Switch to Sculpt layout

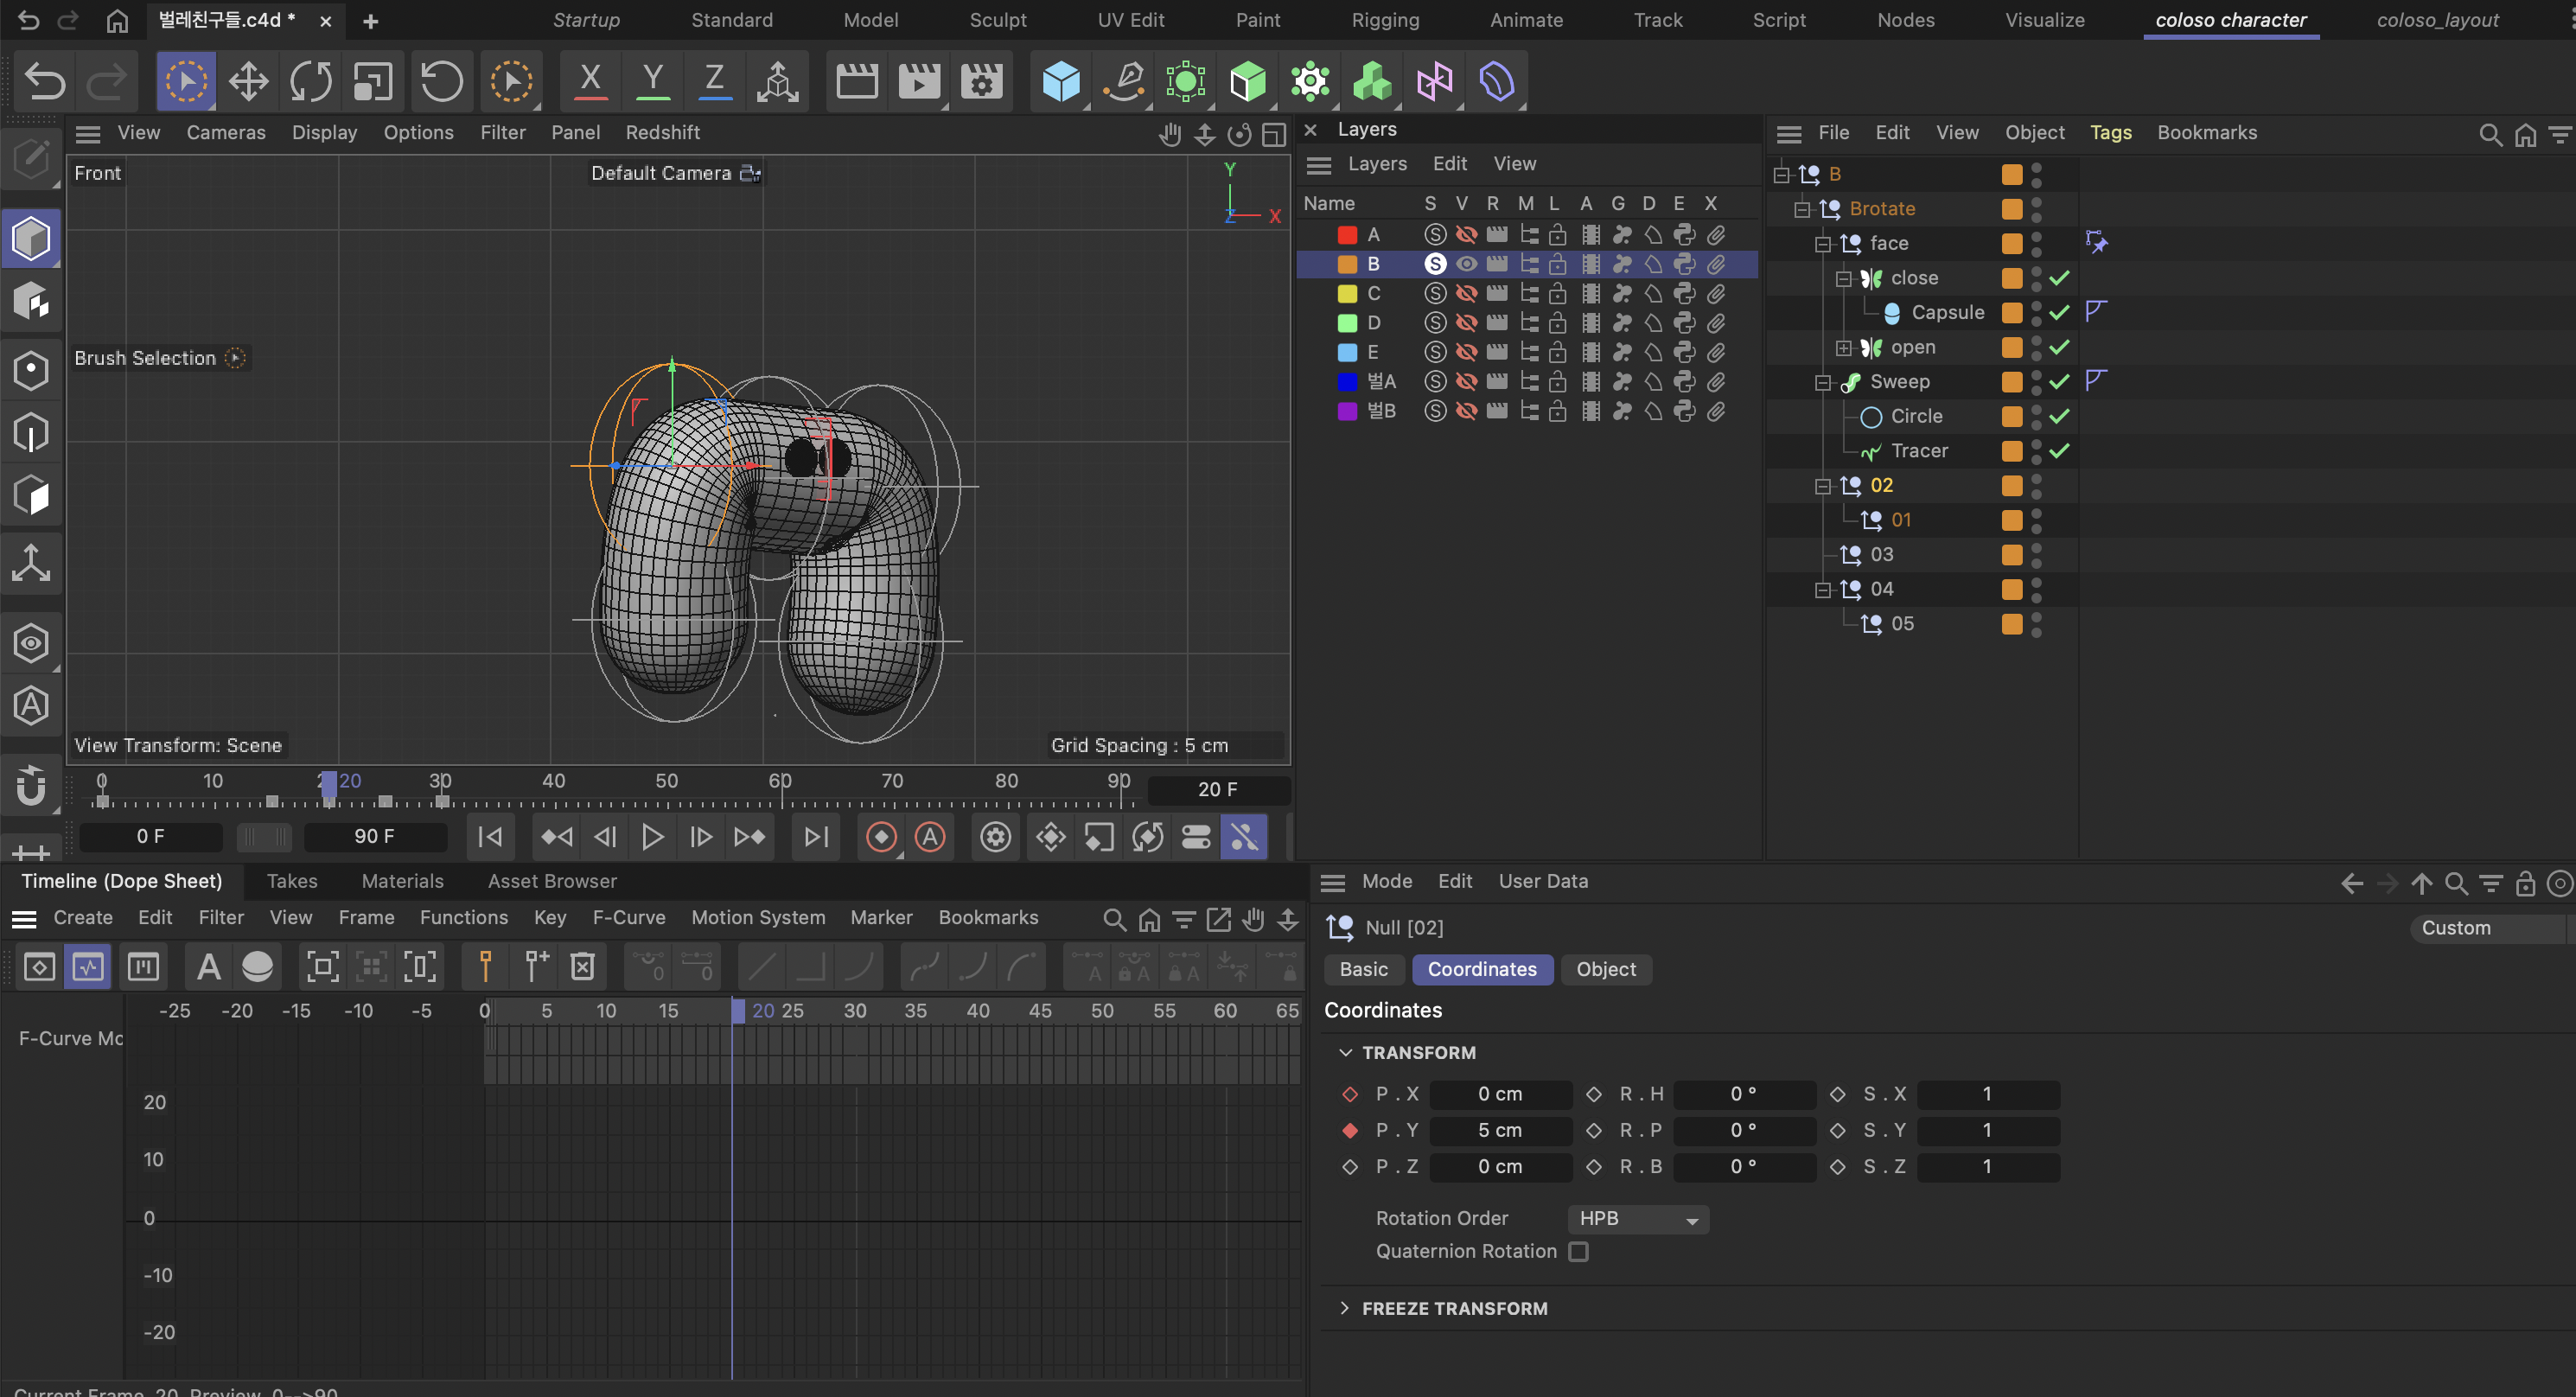(997, 20)
